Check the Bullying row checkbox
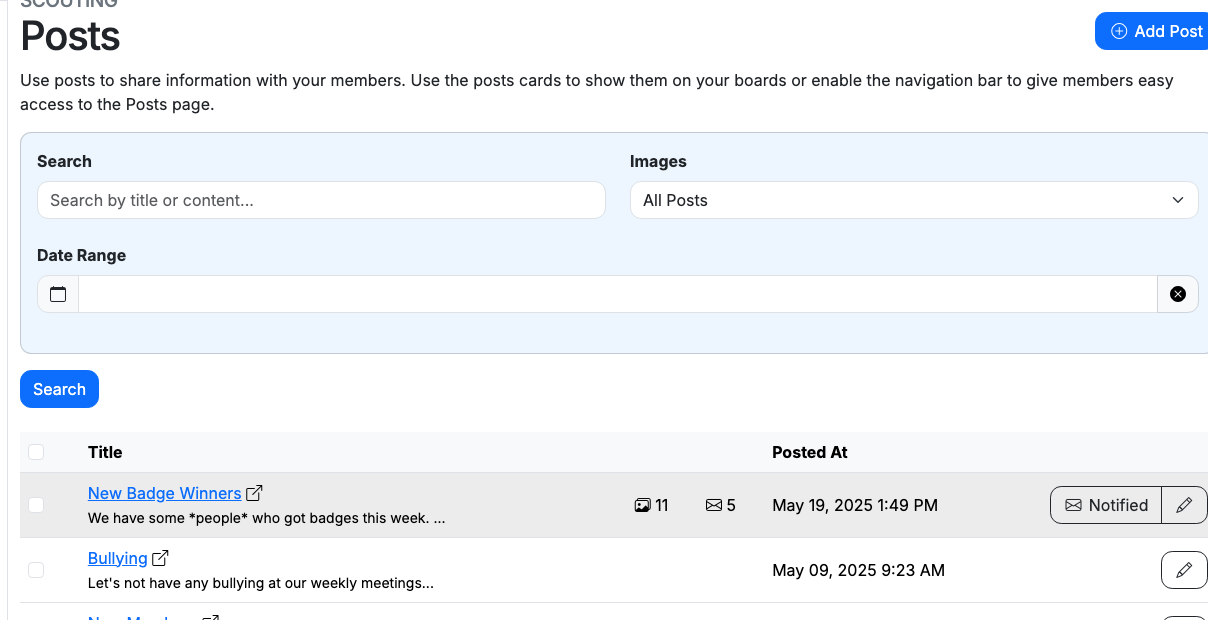Viewport: 1208px width, 620px height. tap(36, 569)
